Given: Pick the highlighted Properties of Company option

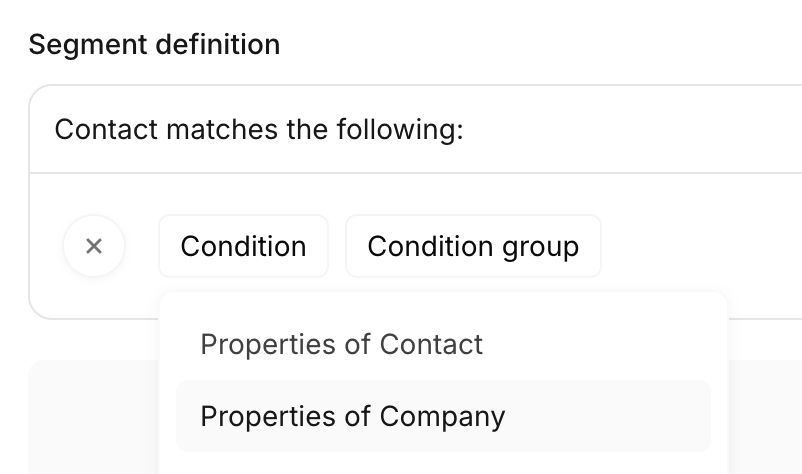Looking at the screenshot, I should (x=353, y=416).
